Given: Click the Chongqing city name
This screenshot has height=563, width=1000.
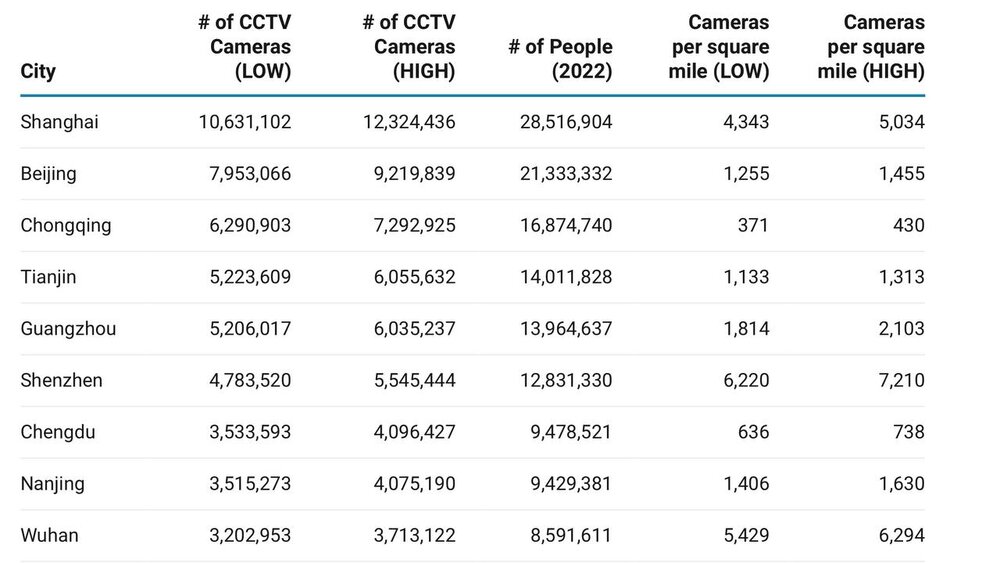Looking at the screenshot, I should (x=66, y=225).
